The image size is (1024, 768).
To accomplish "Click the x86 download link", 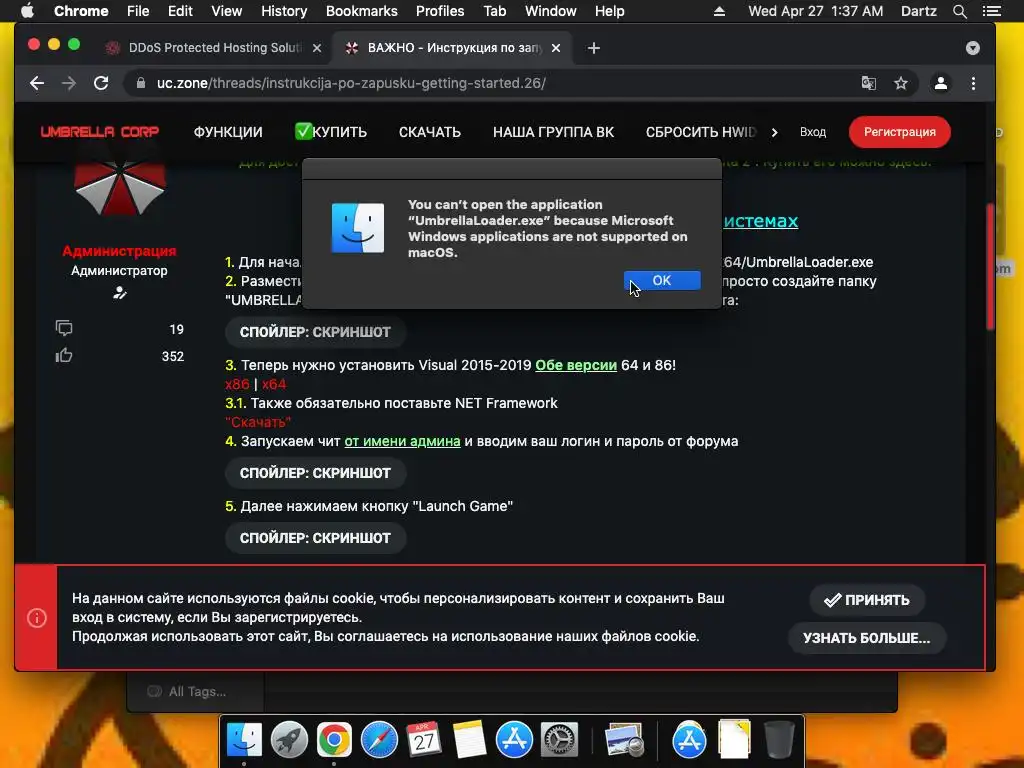I will click(x=237, y=384).
